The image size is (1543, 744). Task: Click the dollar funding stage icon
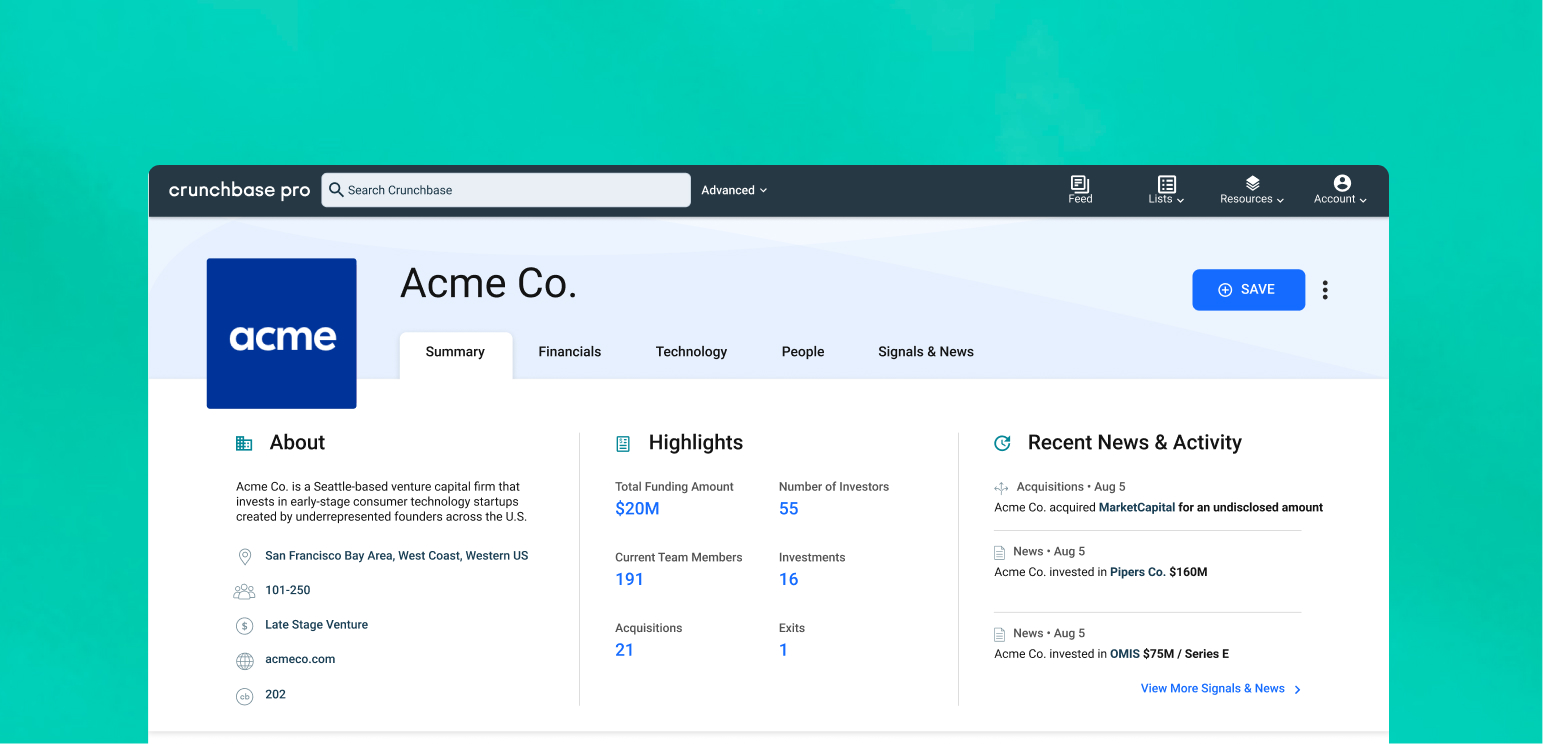[x=244, y=626]
